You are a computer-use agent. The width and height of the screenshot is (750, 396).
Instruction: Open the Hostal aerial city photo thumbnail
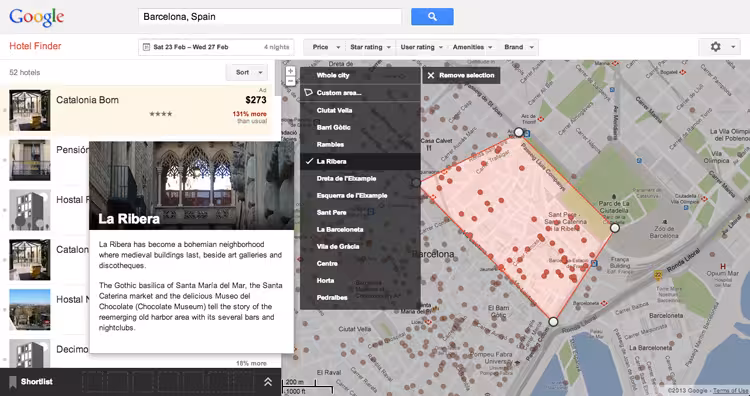(x=30, y=309)
